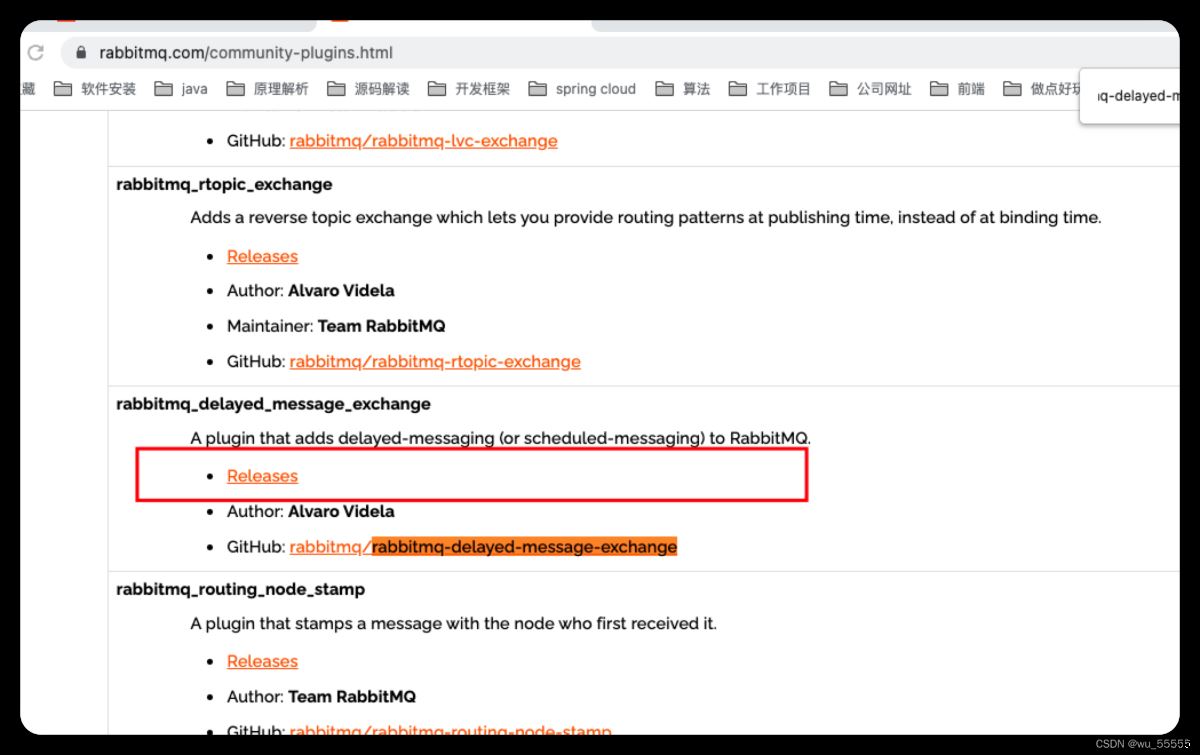This screenshot has width=1200, height=755.
Task: Open the 开发框架 bookmark folder
Action: [x=469, y=89]
